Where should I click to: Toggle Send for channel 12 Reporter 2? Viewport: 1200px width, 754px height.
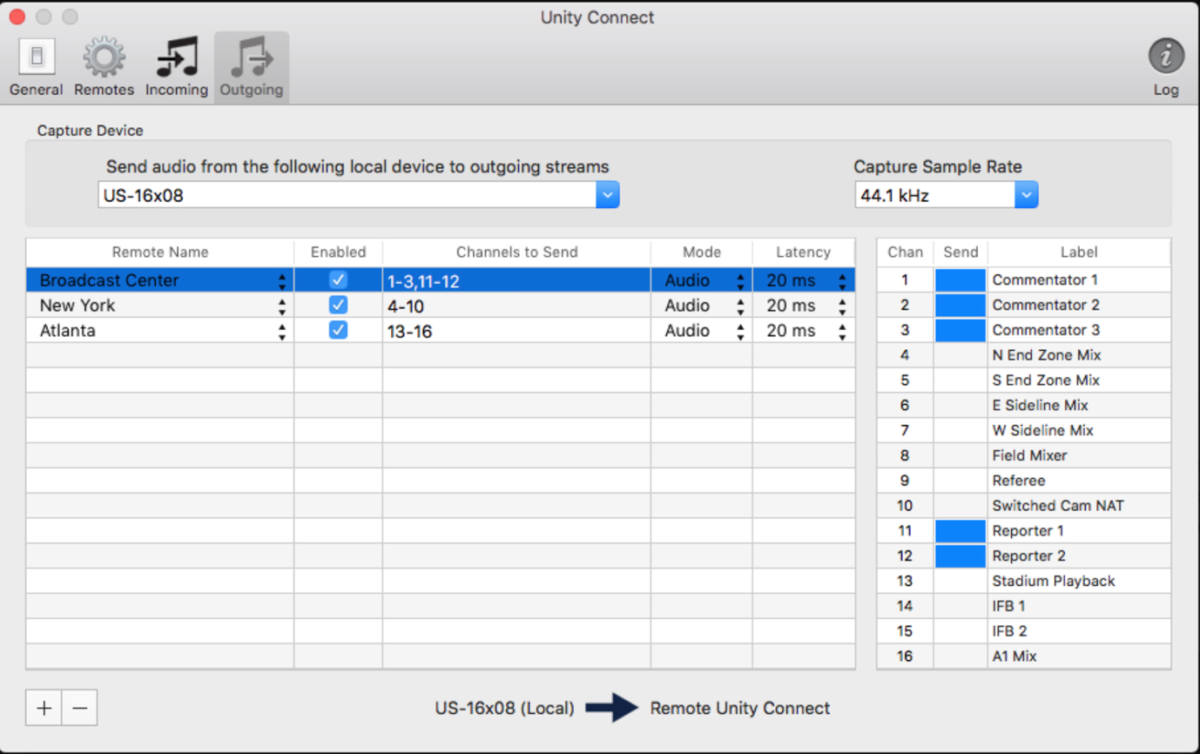(x=960, y=556)
